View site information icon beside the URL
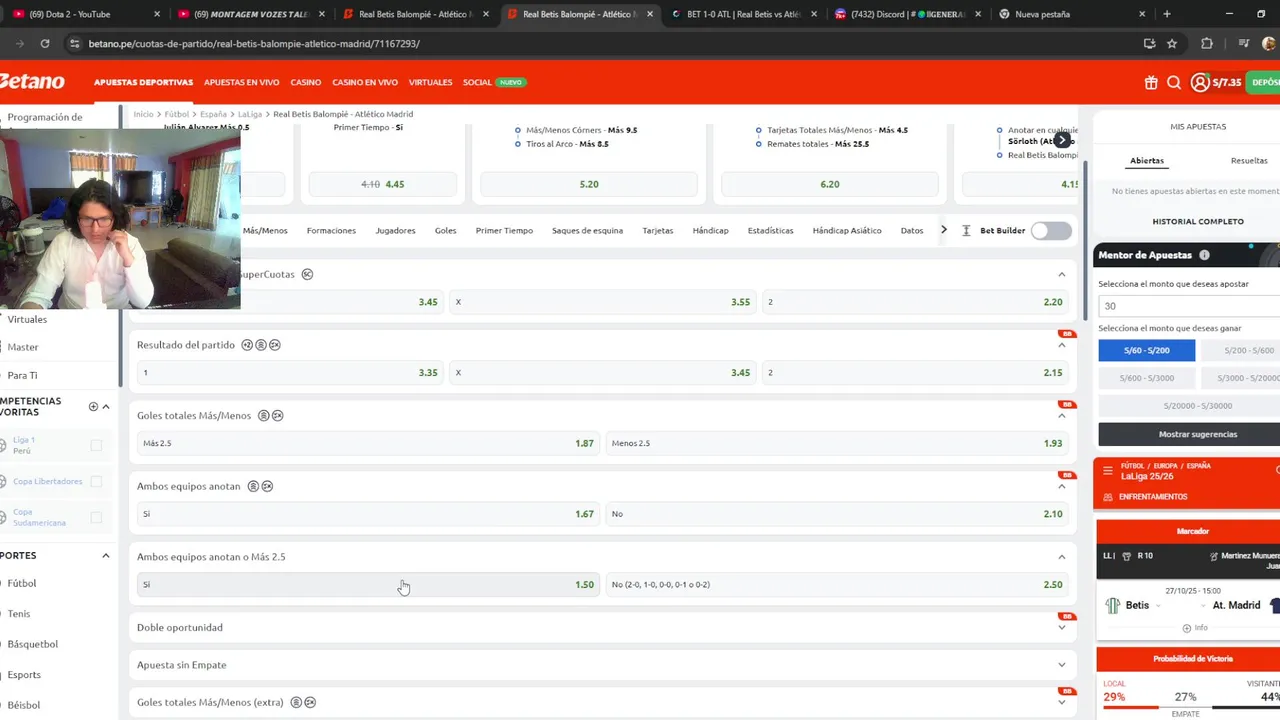 74,44
